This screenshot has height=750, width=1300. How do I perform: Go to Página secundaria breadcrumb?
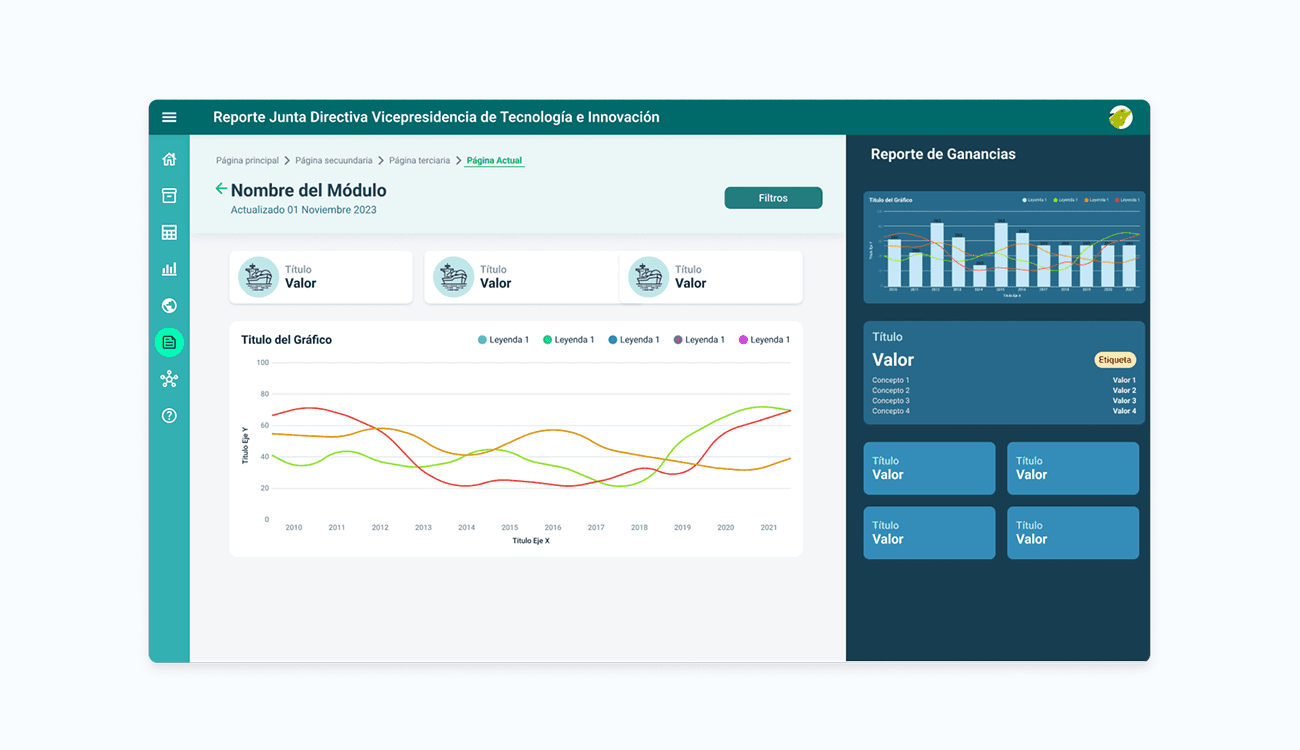click(x=334, y=160)
